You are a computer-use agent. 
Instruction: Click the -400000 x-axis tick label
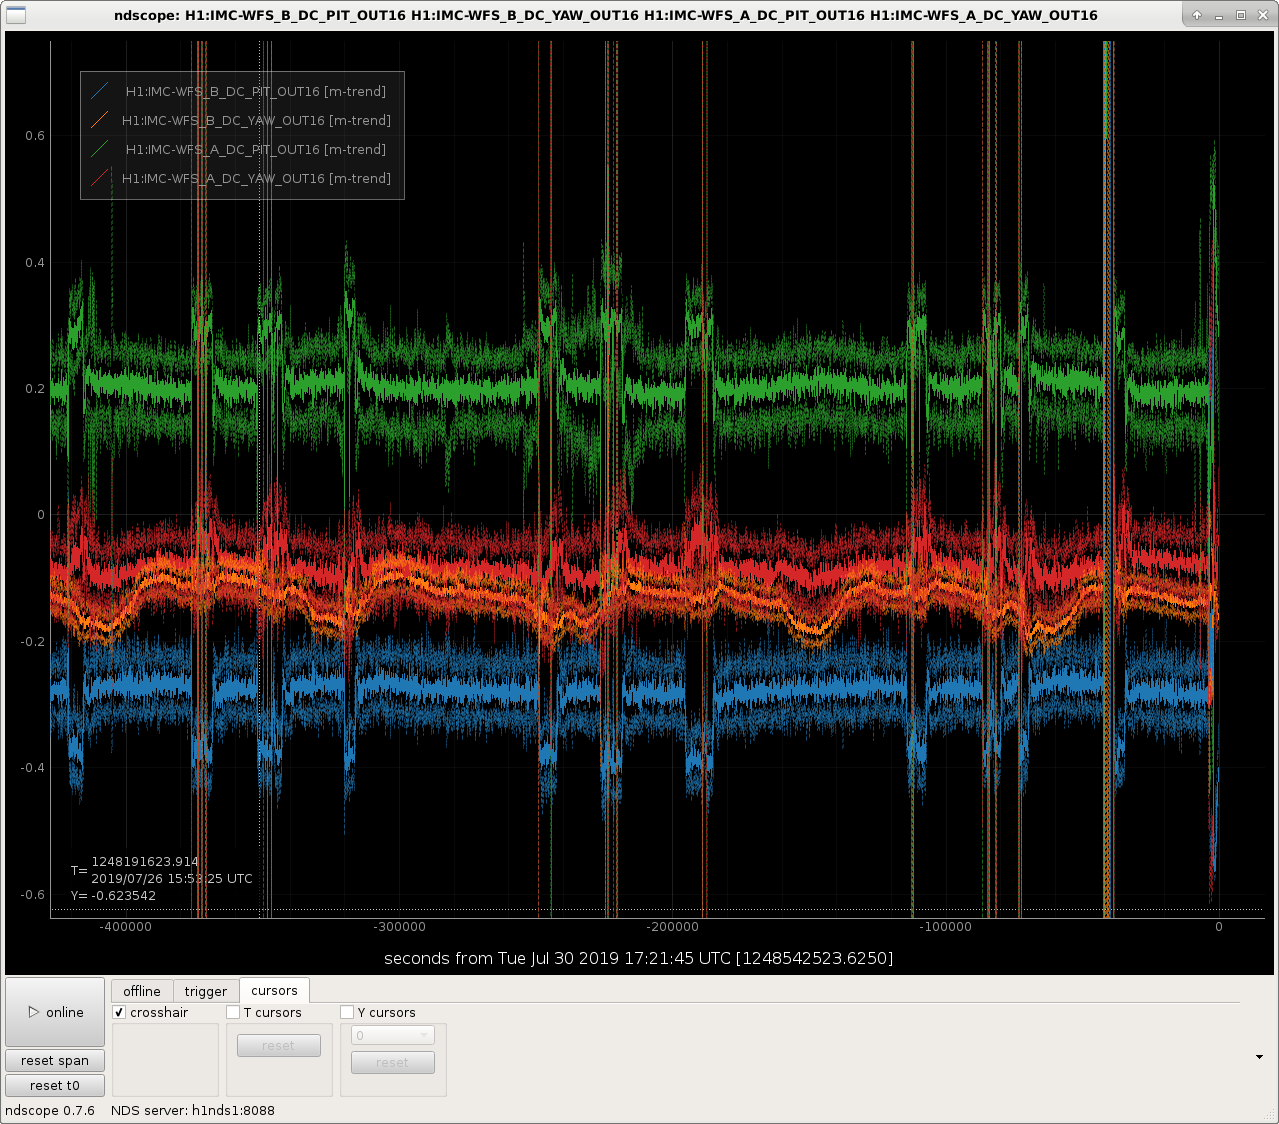tap(125, 927)
